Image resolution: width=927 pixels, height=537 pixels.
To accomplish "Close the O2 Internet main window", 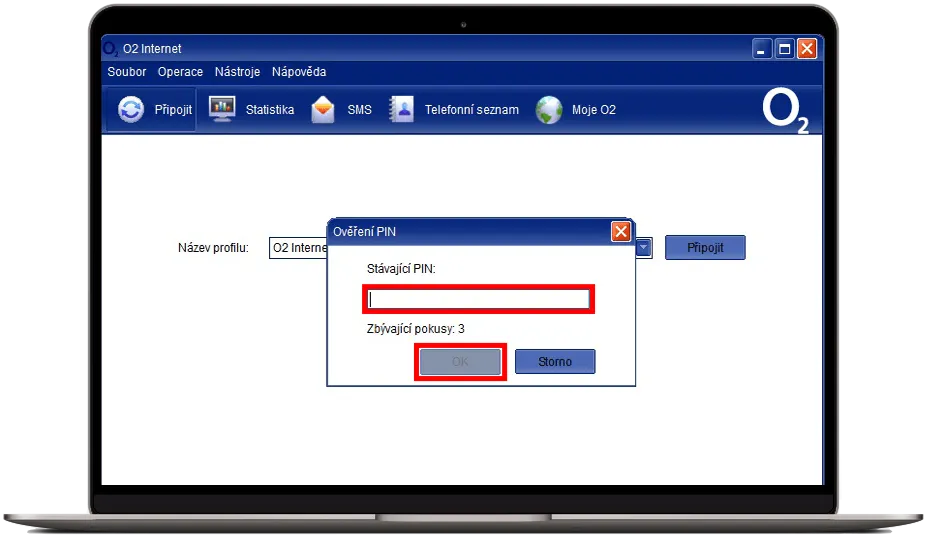I will point(806,49).
